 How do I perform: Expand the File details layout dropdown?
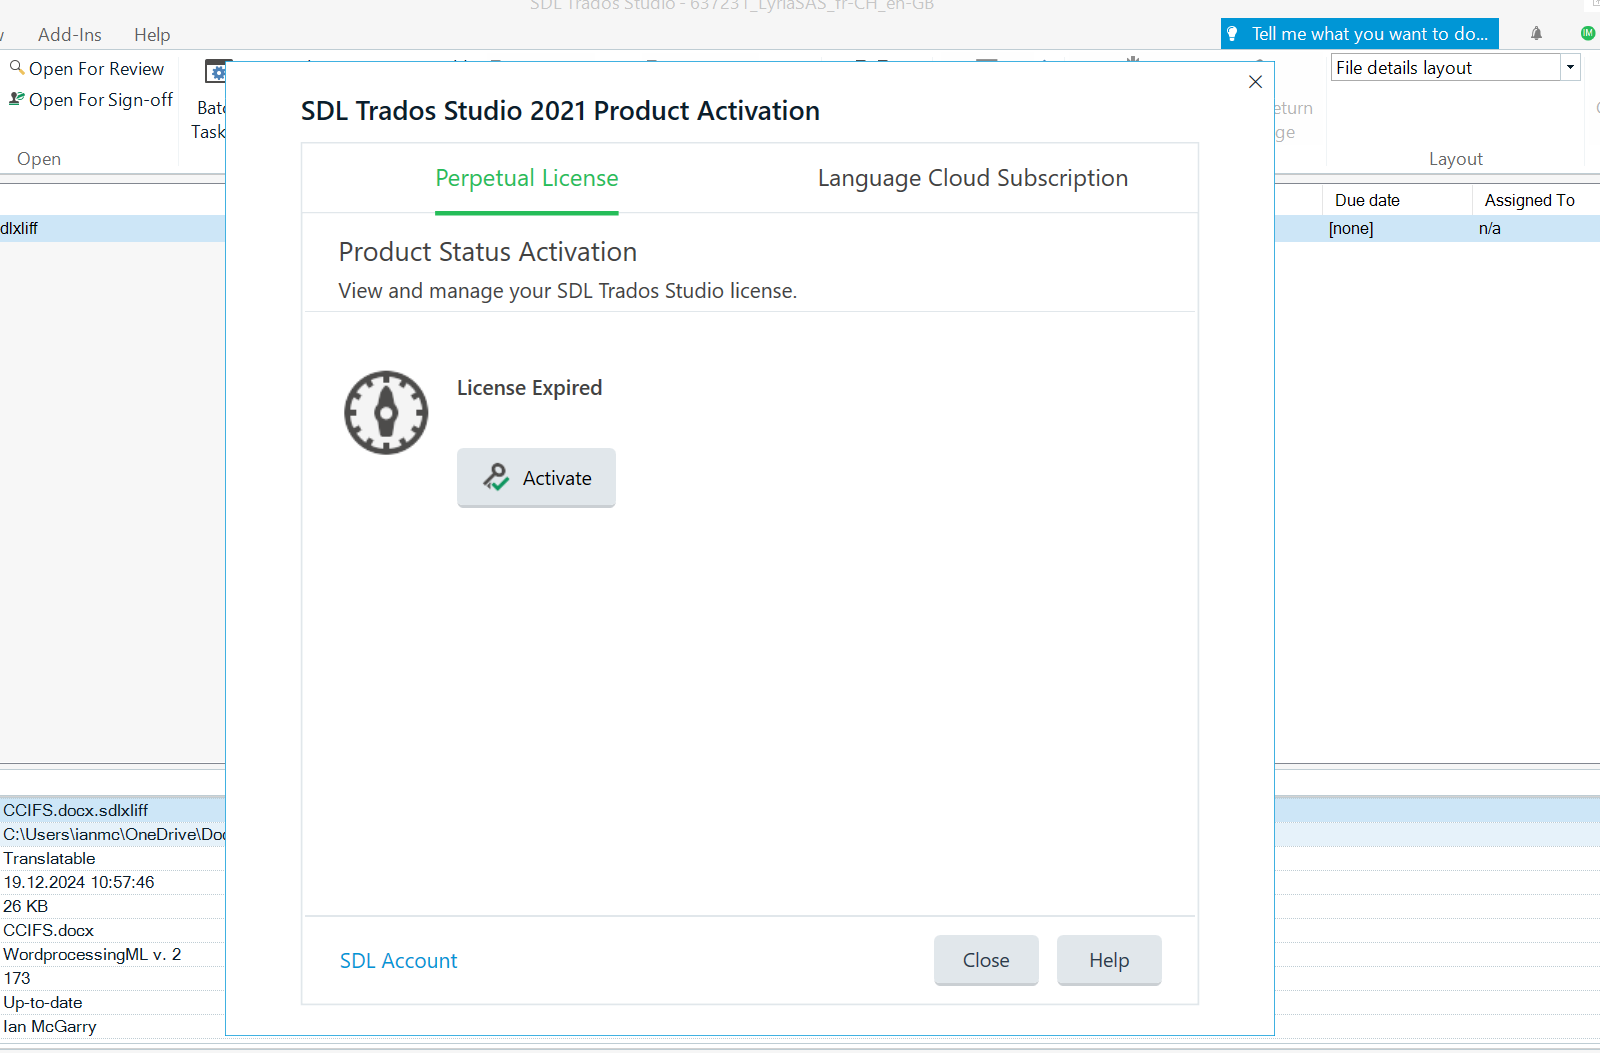1571,68
